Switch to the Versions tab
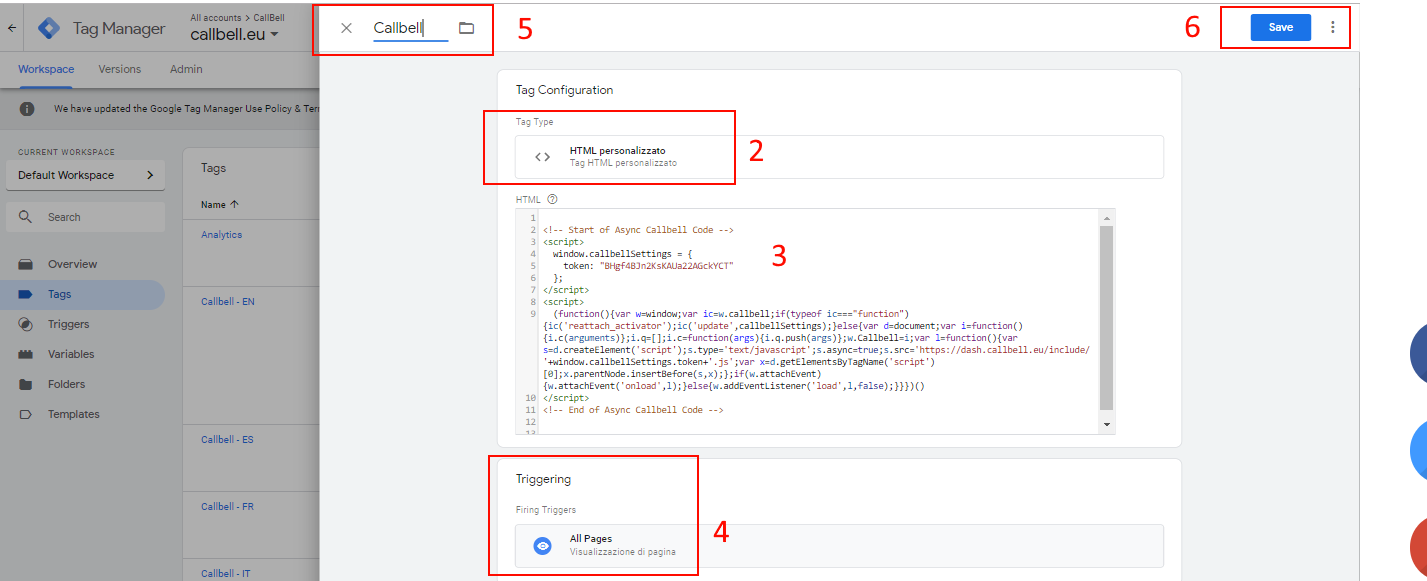1427x581 pixels. pos(119,69)
